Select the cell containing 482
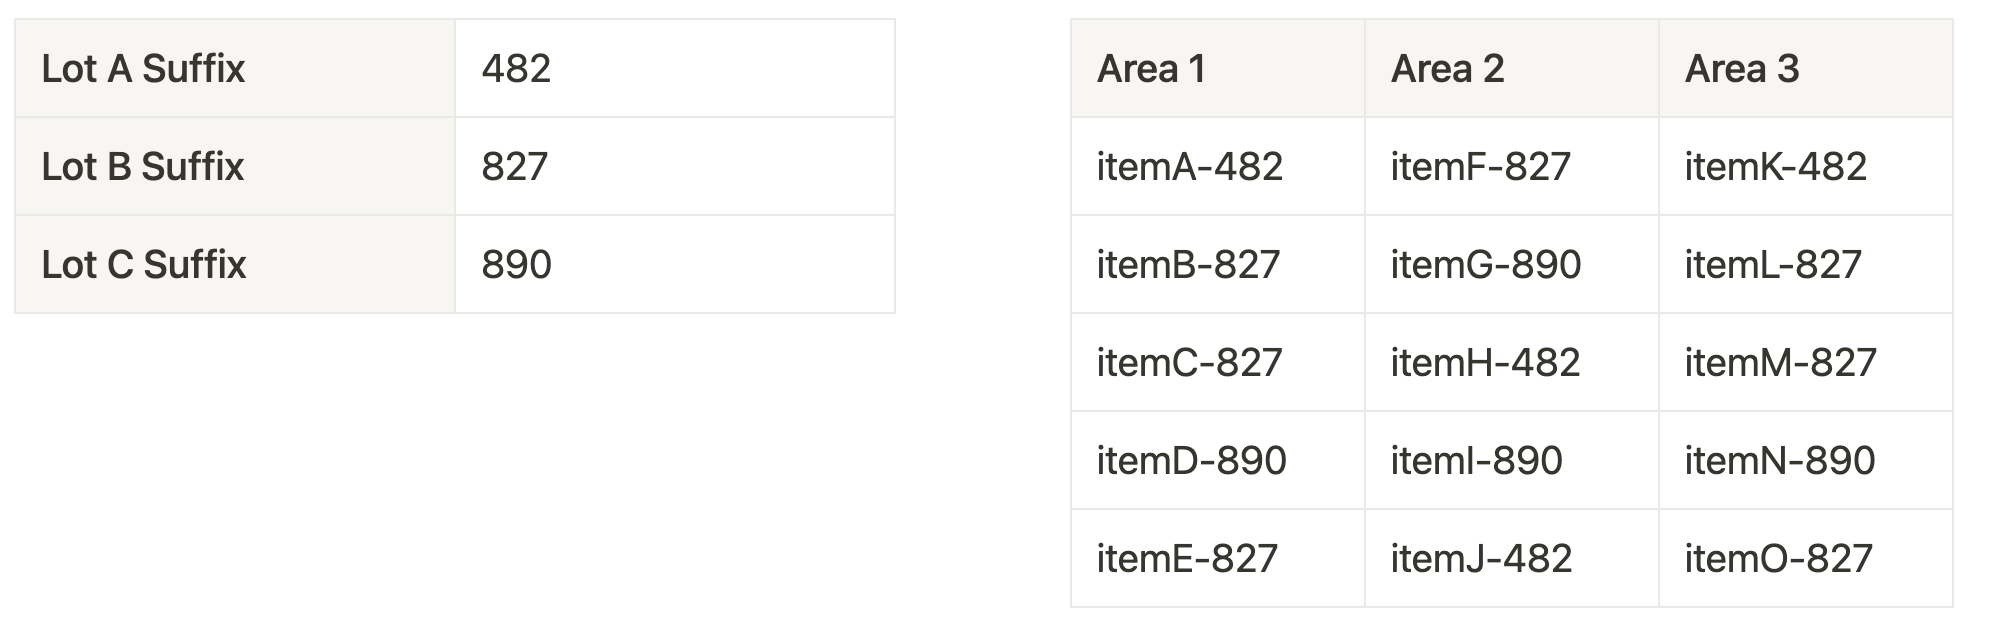Image resolution: width=1992 pixels, height=628 pixels. click(675, 68)
